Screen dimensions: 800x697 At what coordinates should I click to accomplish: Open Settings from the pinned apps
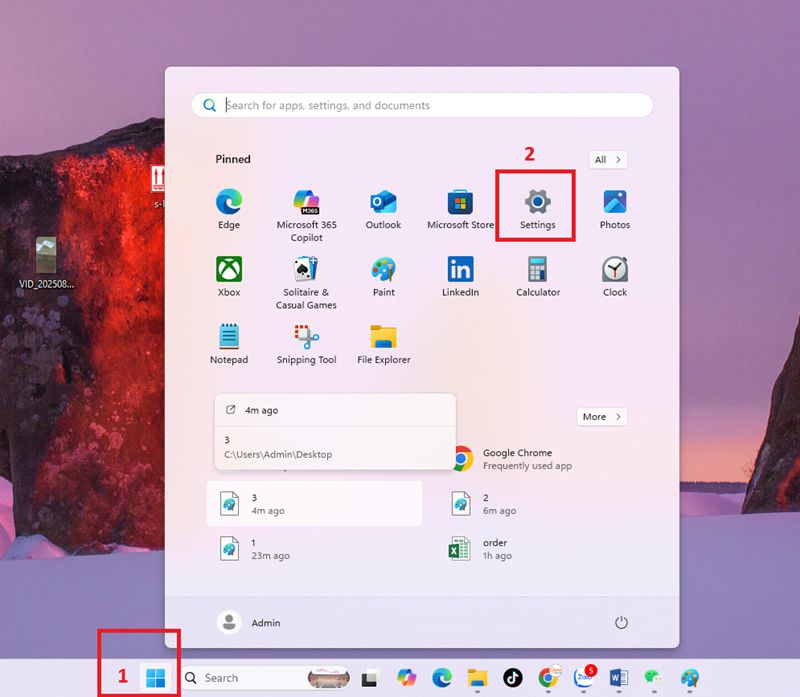coord(537,209)
